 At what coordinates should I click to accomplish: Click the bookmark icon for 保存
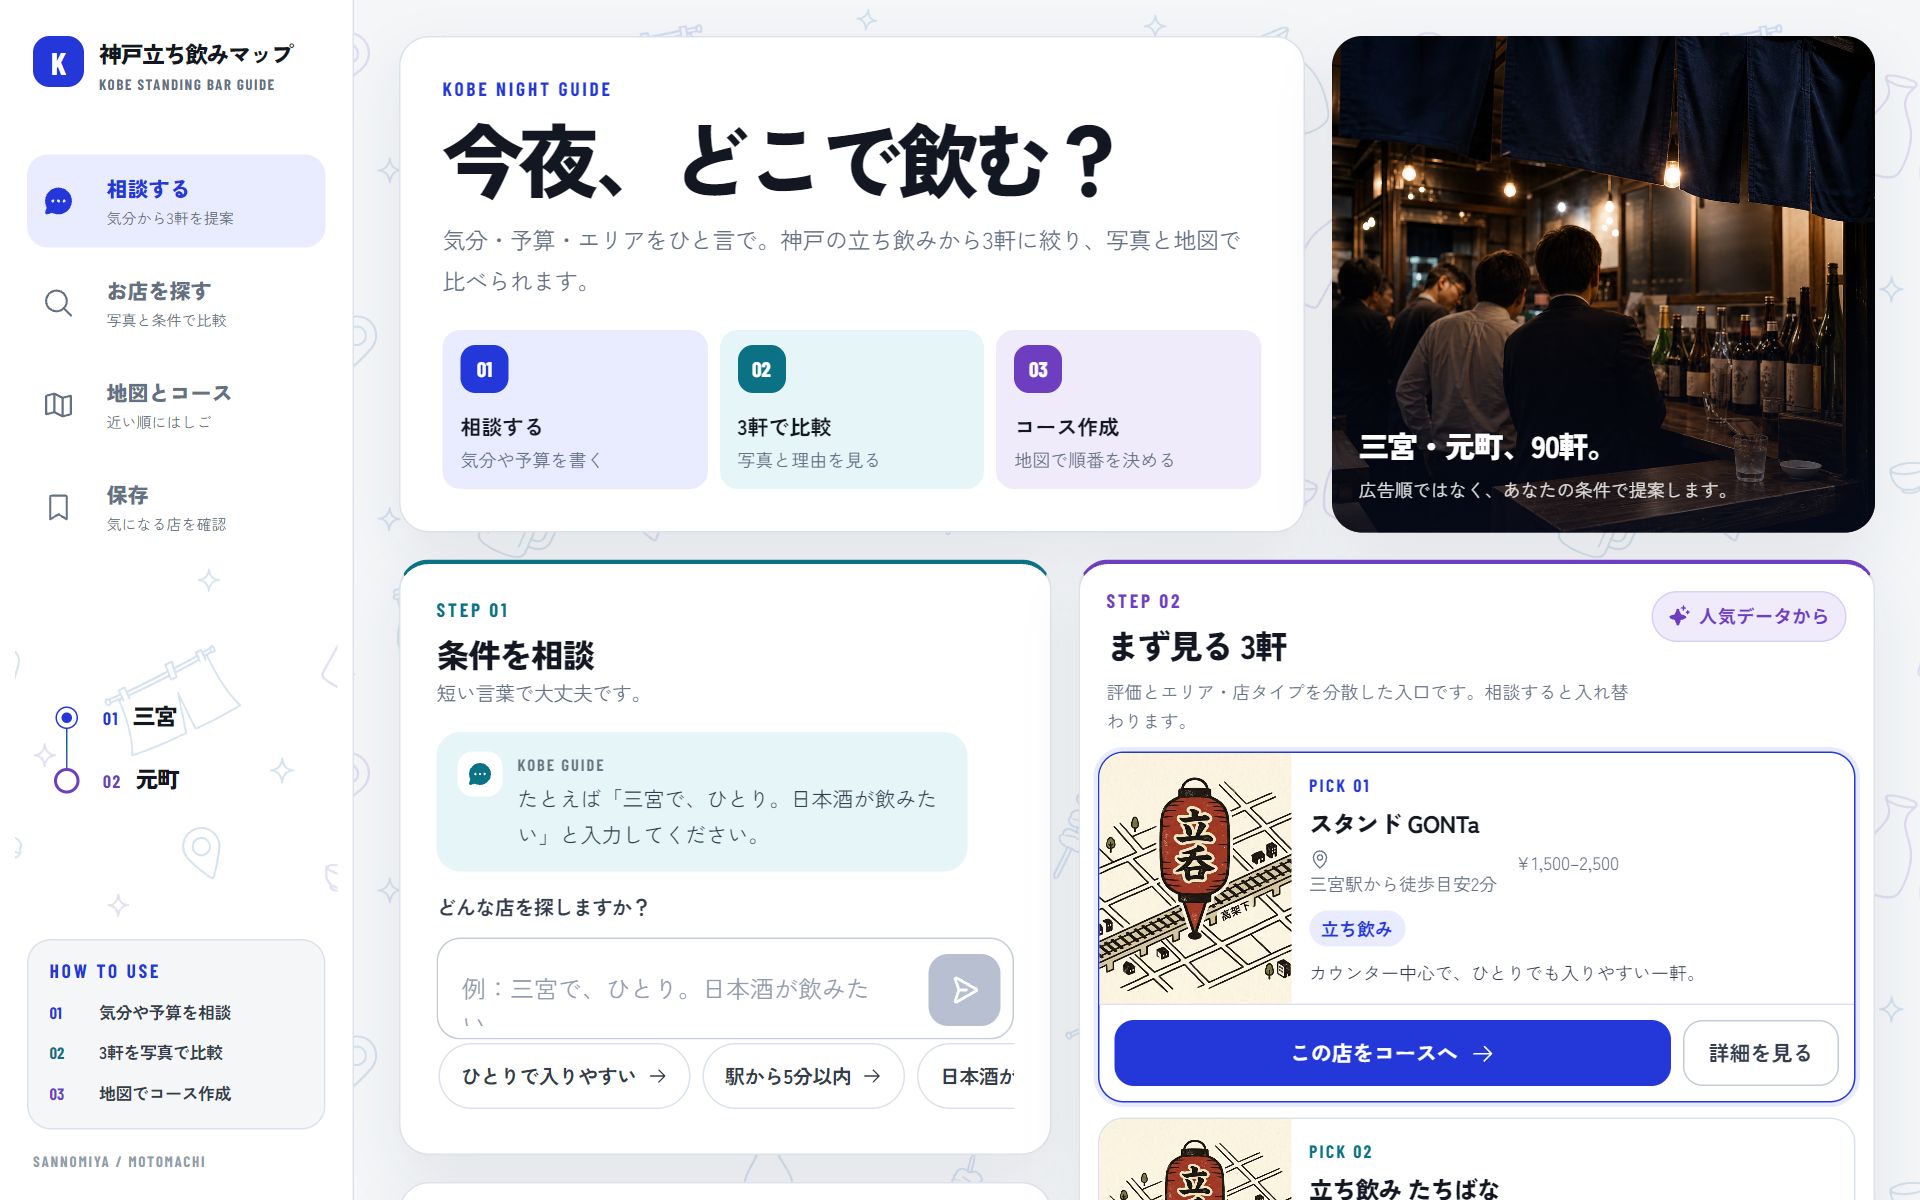coord(59,507)
